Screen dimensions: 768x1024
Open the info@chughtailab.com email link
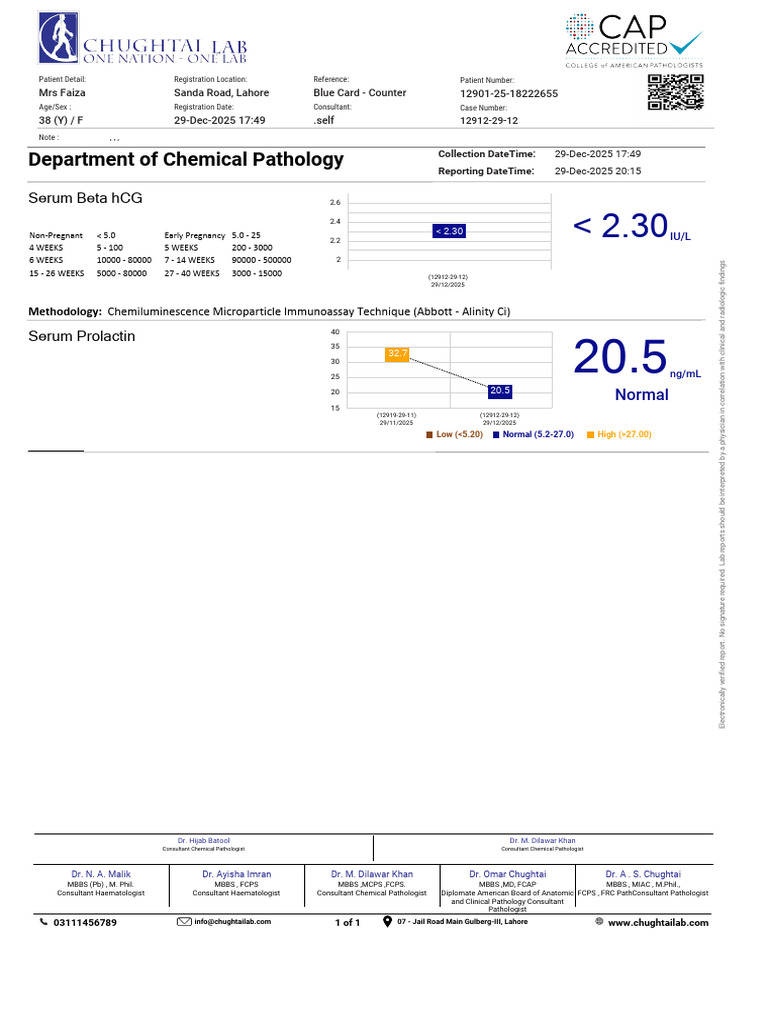coord(232,921)
